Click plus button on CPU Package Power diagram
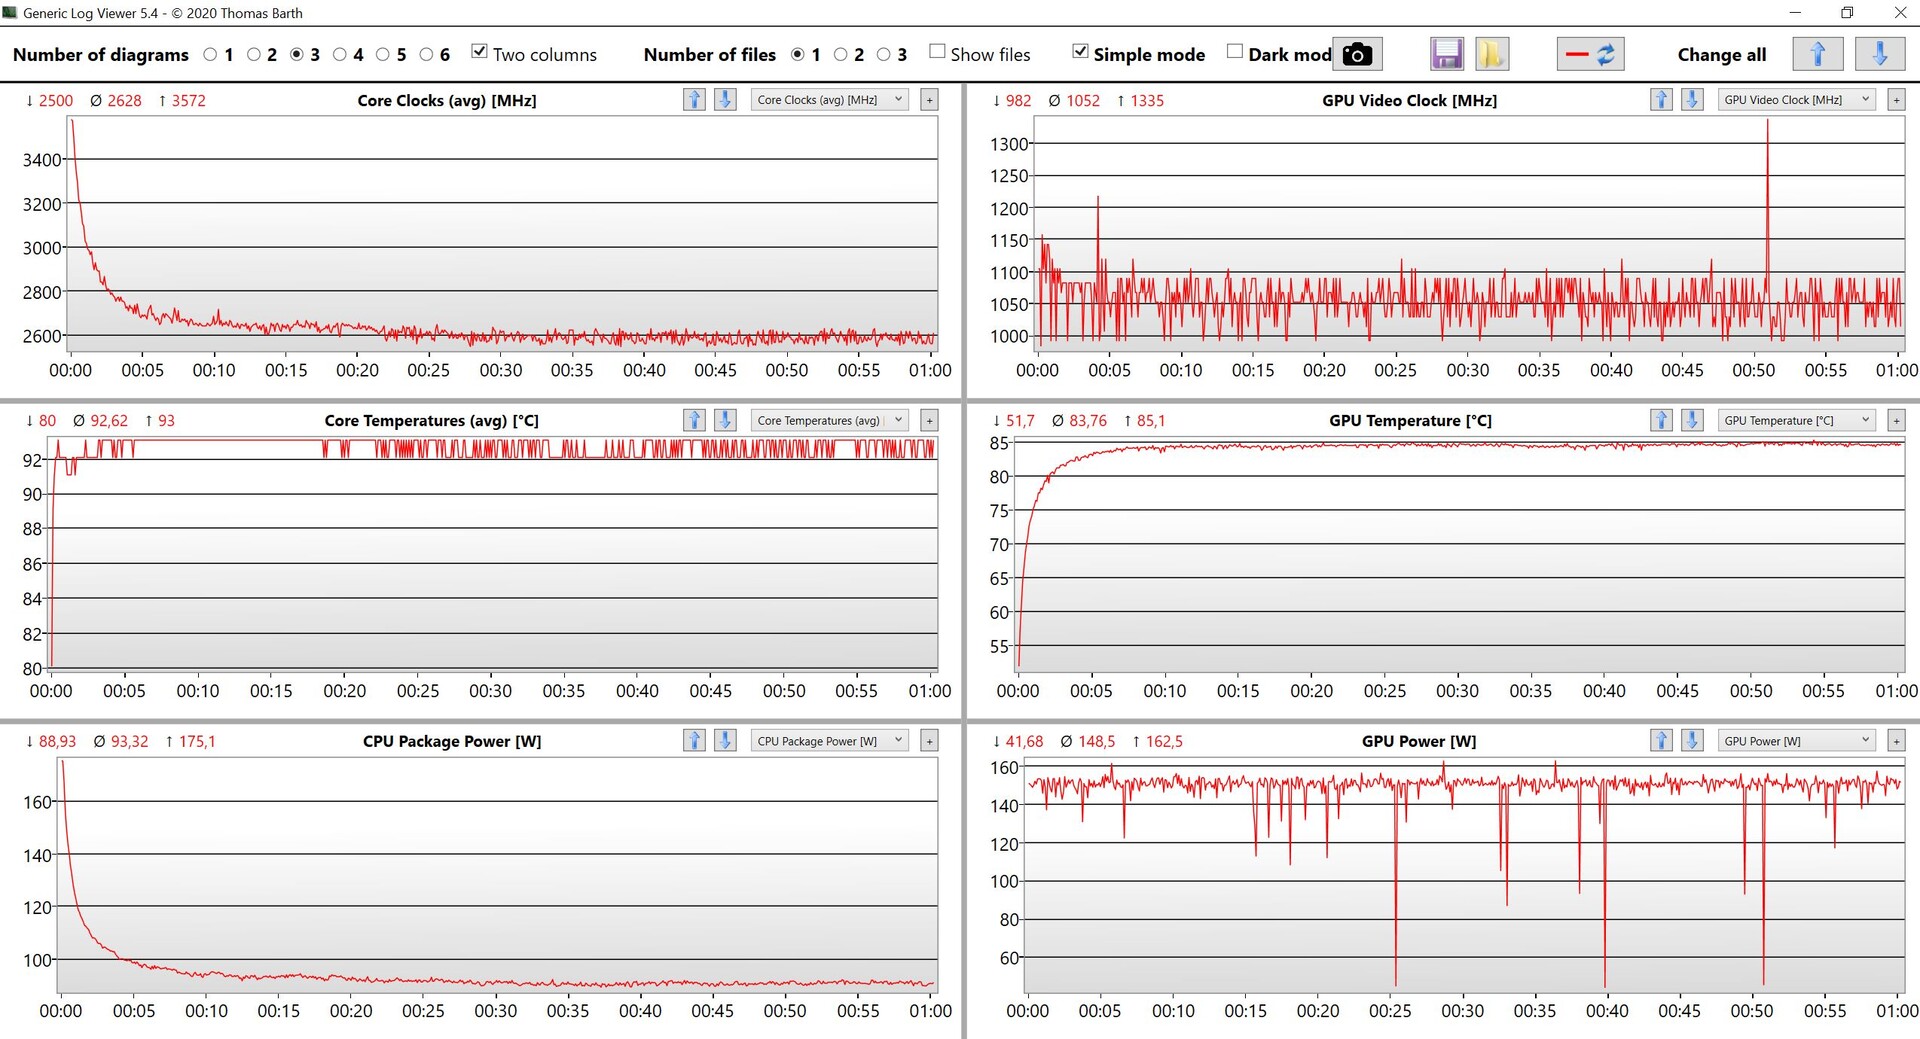Viewport: 1920px width, 1039px height. 930,740
